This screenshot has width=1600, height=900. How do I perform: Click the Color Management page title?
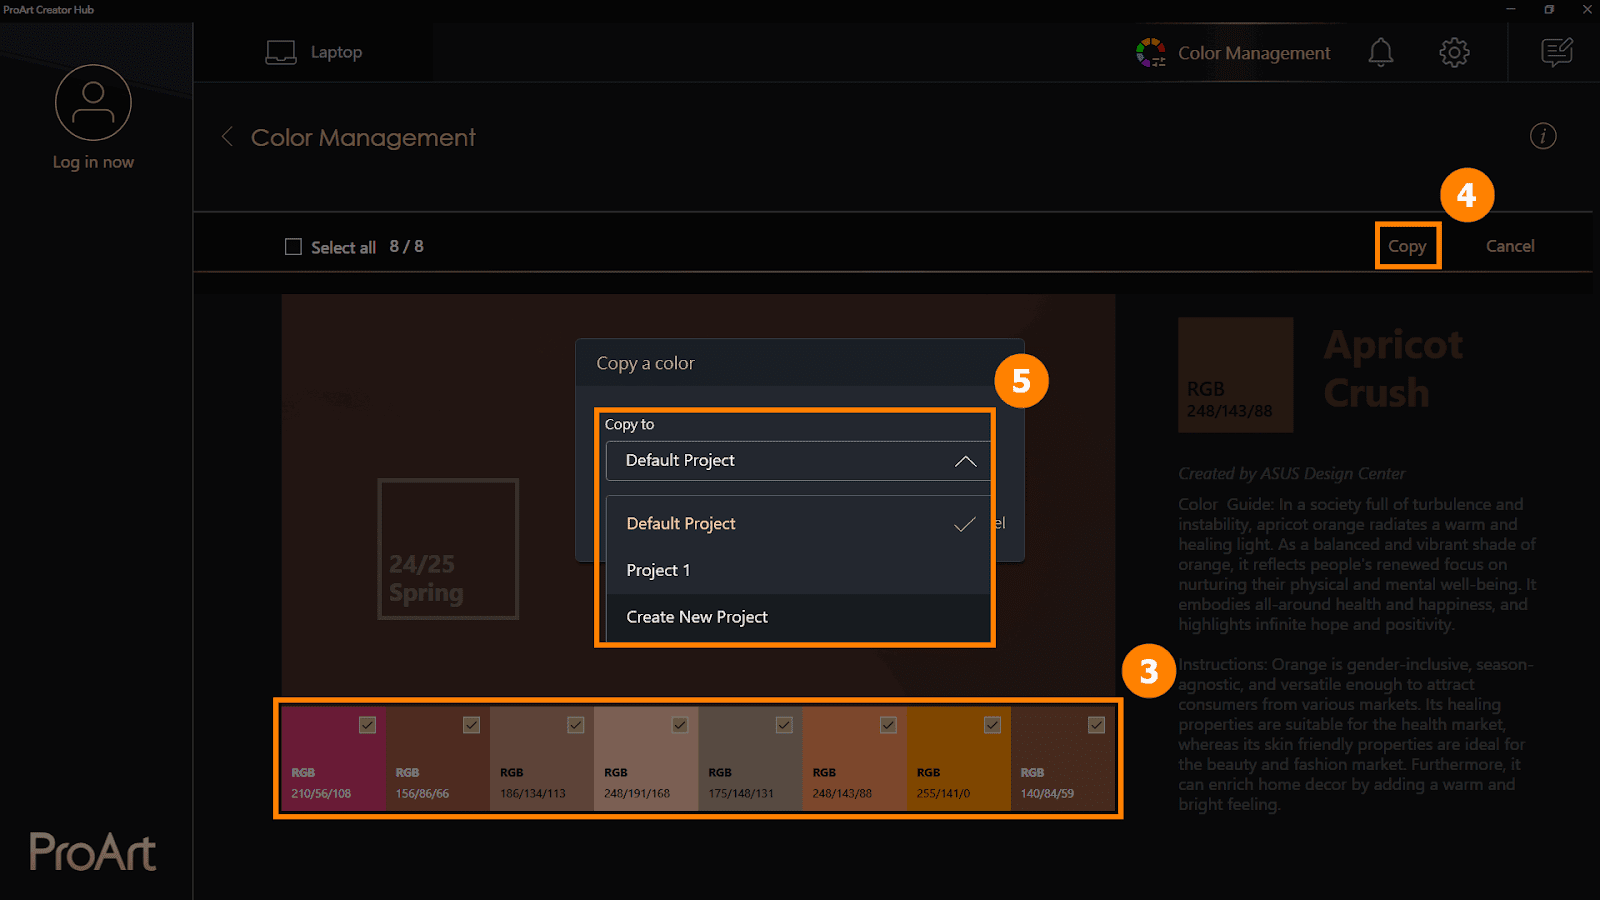[x=363, y=137]
